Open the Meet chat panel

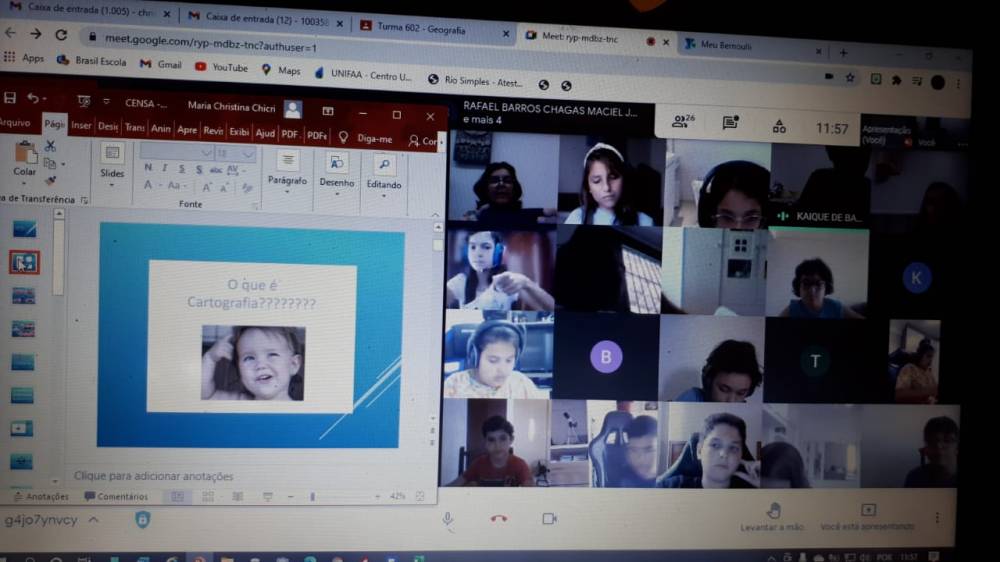point(731,123)
